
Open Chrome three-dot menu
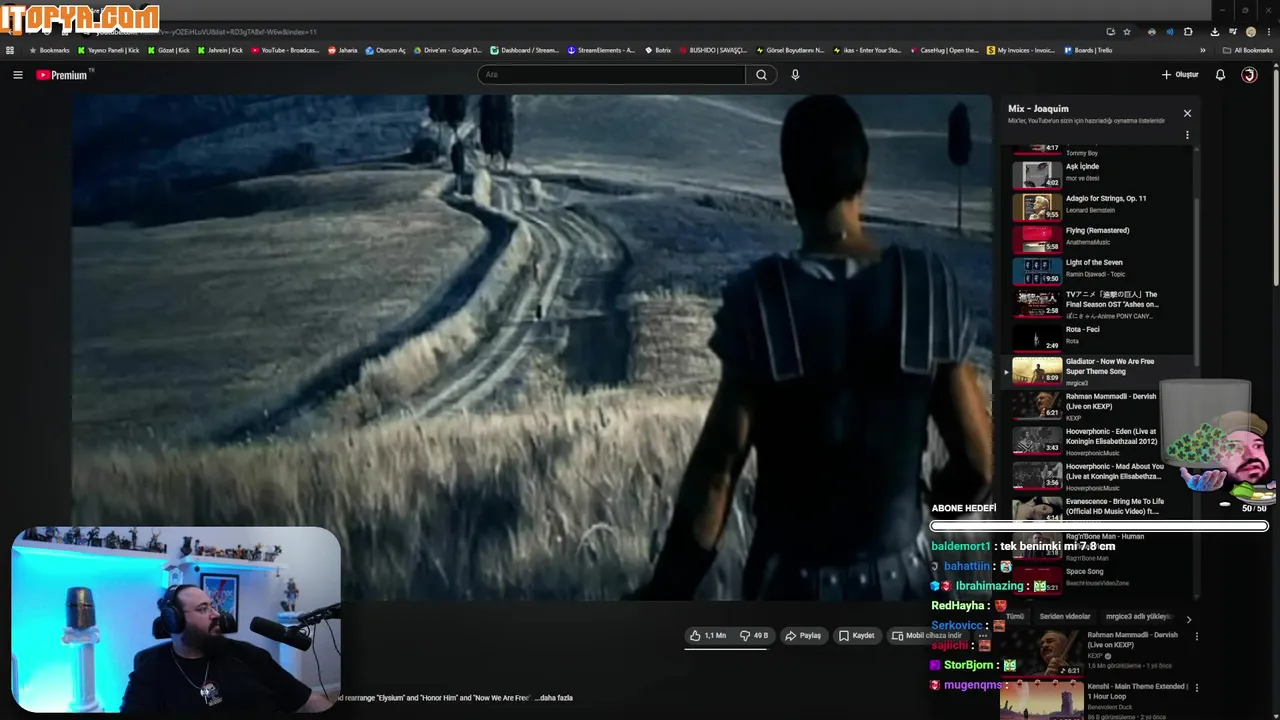1268,32
